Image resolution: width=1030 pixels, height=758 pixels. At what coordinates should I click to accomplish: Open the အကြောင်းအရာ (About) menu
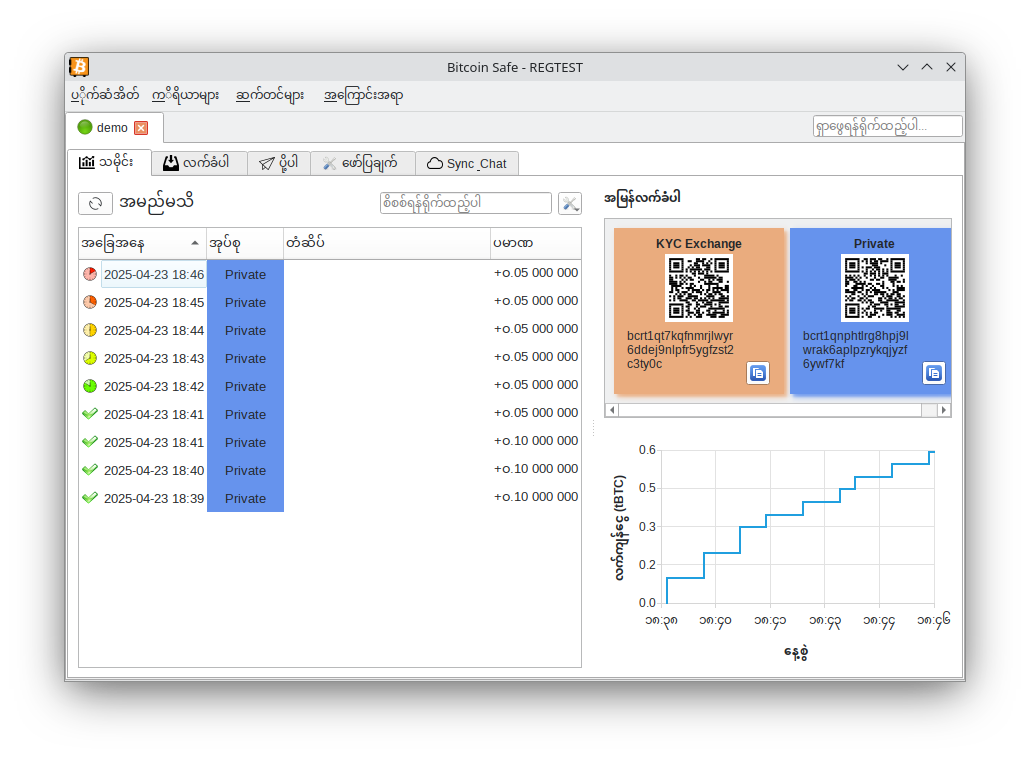[363, 95]
